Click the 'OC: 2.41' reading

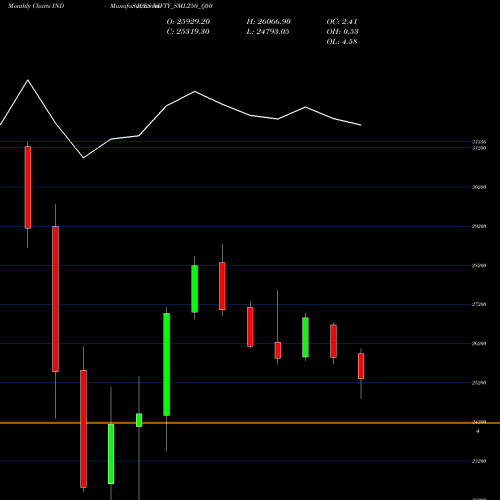(x=342, y=22)
